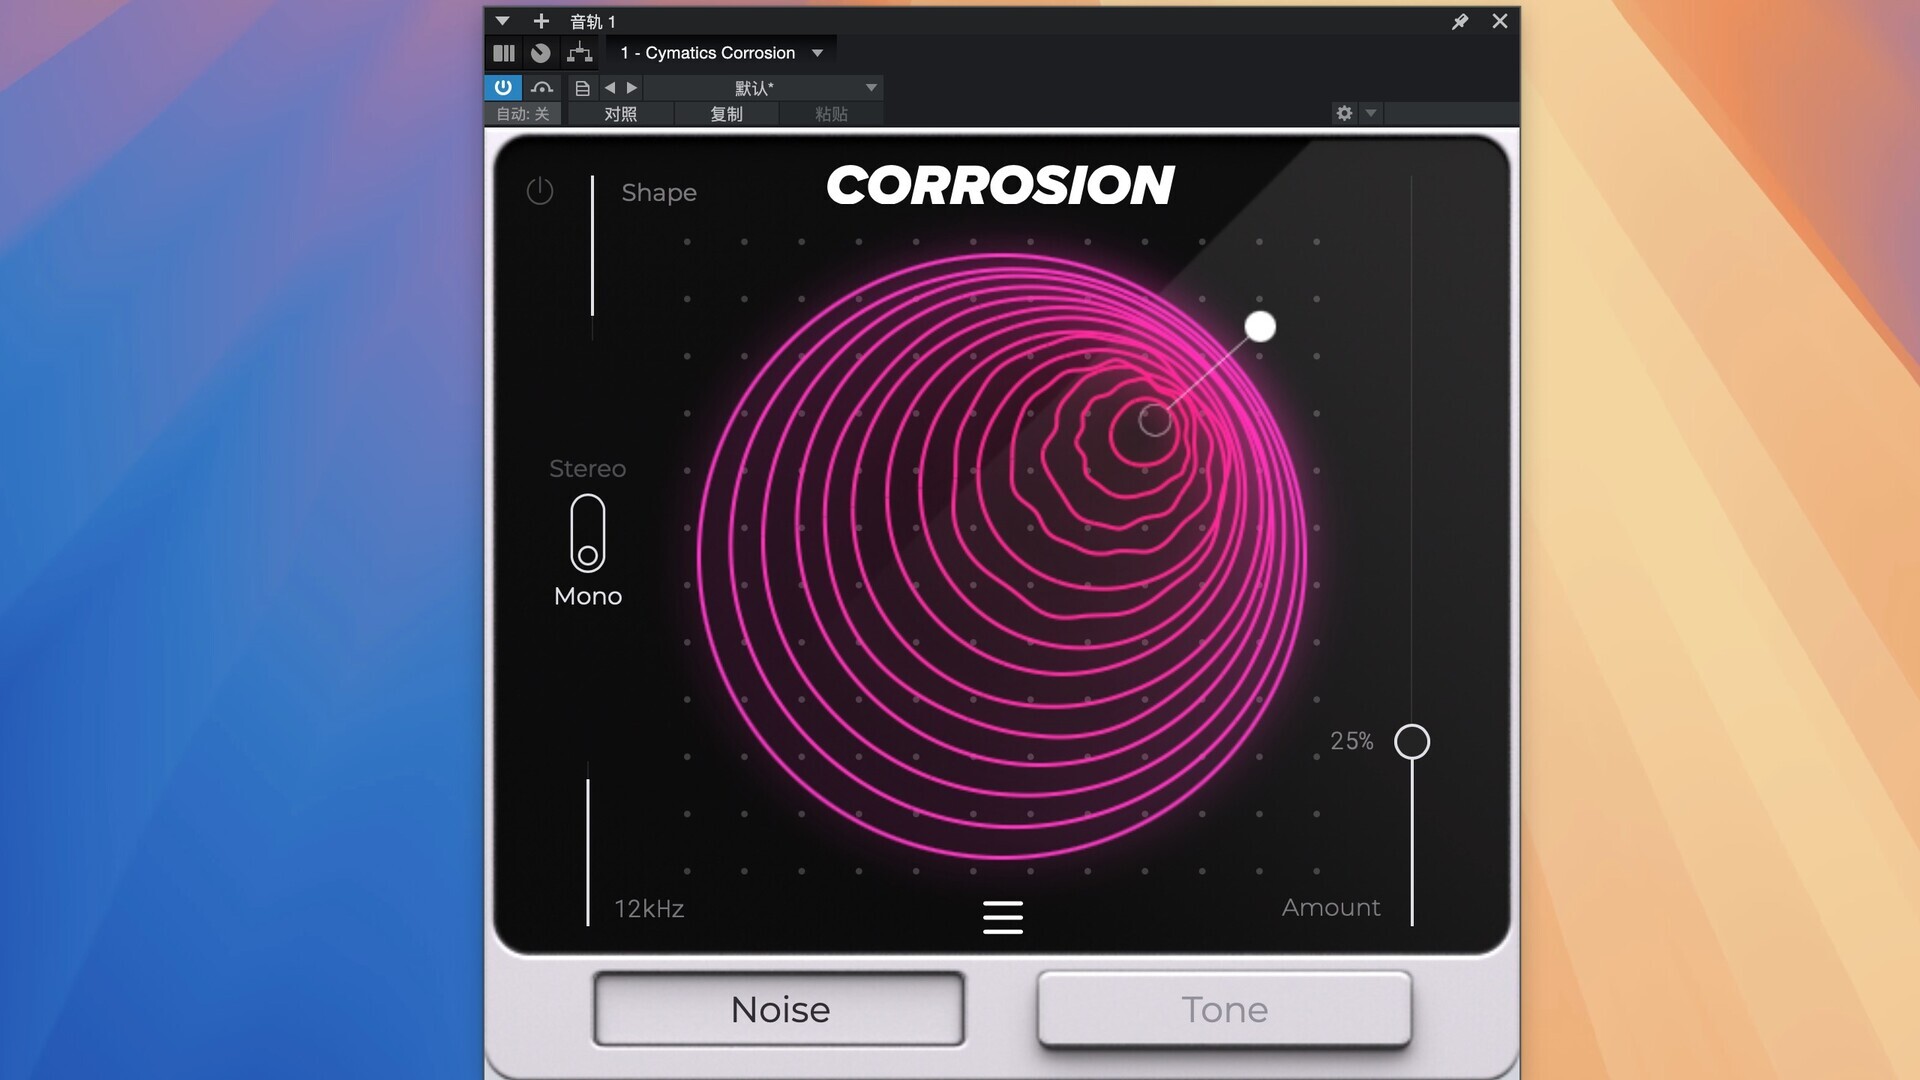
Task: Go to the next preset with right arrow
Action: 632,88
